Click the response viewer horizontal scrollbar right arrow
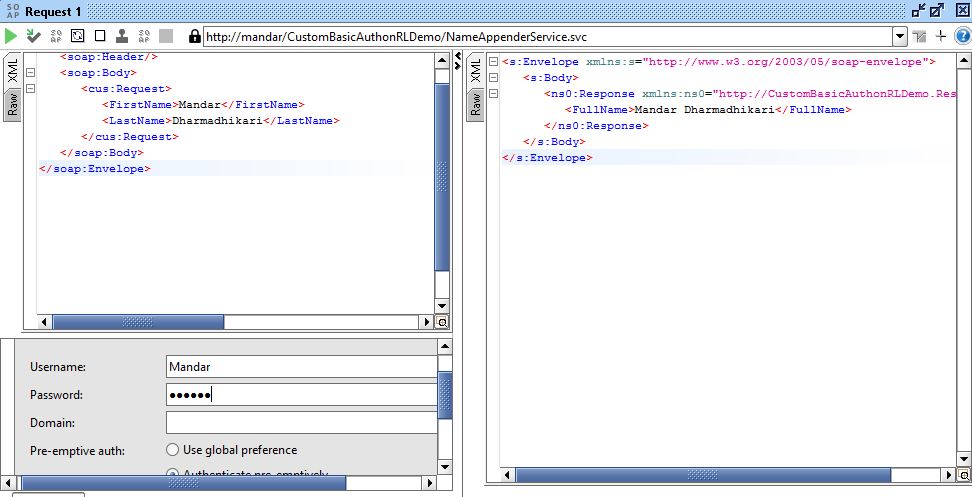This screenshot has width=972, height=497. 948,475
